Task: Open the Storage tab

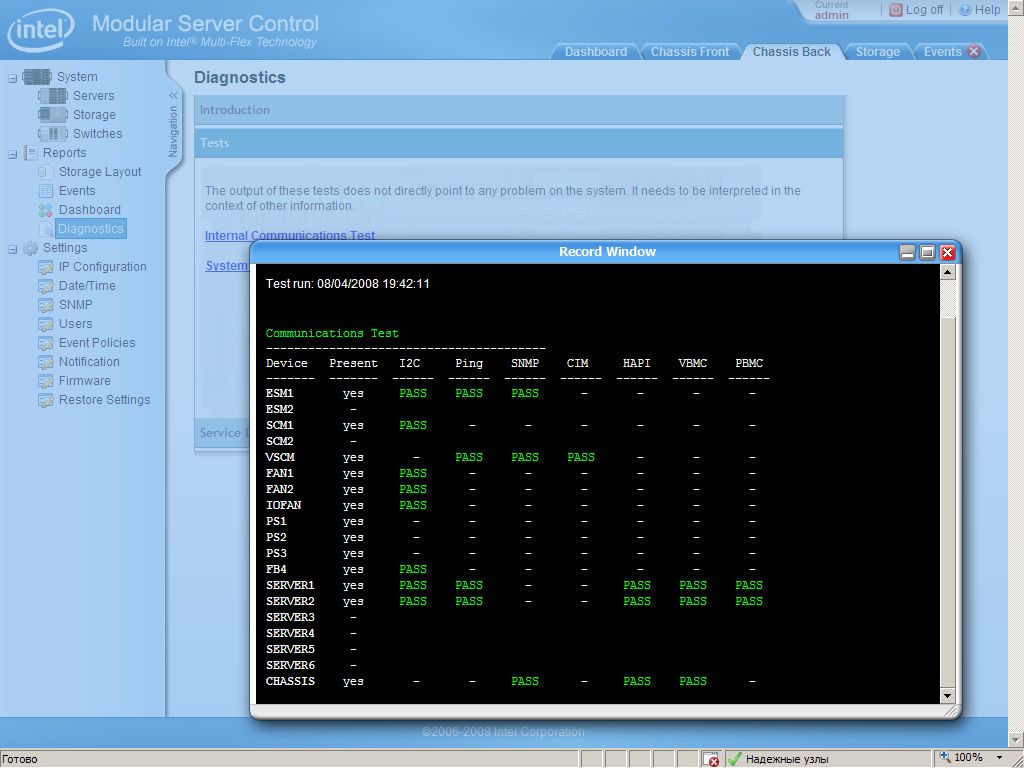Action: [877, 52]
